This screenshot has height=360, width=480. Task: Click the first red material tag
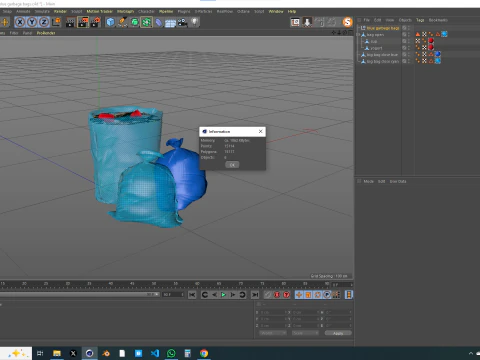[431, 41]
